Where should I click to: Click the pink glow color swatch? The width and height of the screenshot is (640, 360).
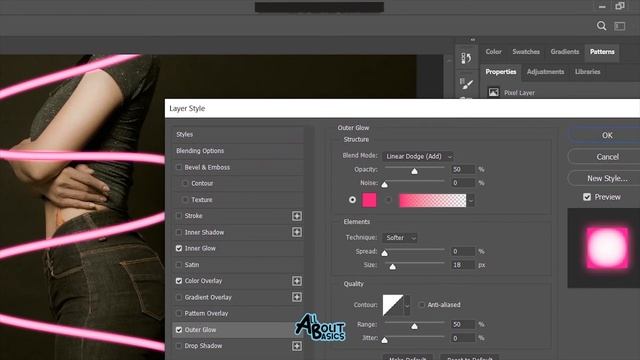tap(369, 200)
